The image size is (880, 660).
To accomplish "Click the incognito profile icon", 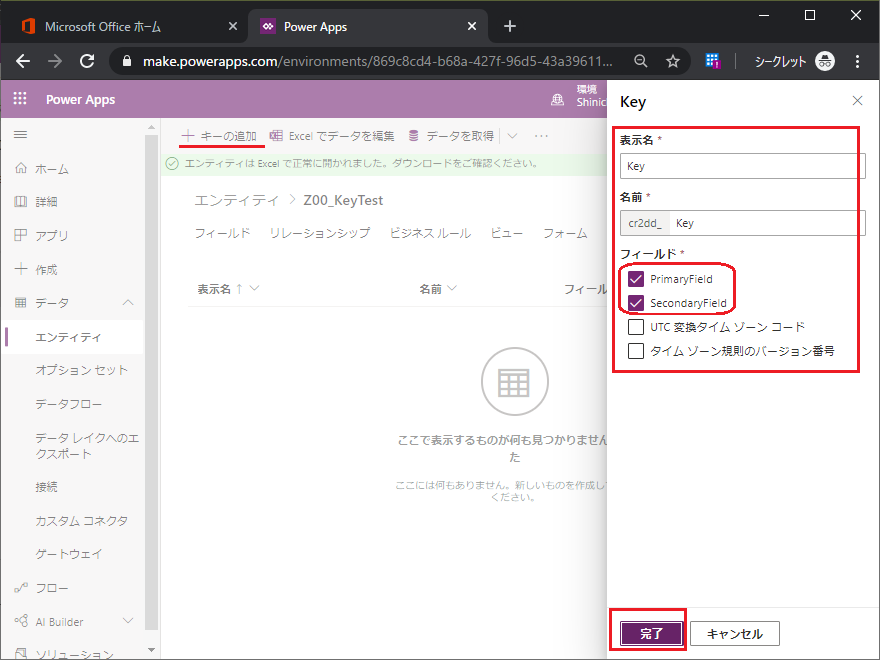I will (x=825, y=61).
